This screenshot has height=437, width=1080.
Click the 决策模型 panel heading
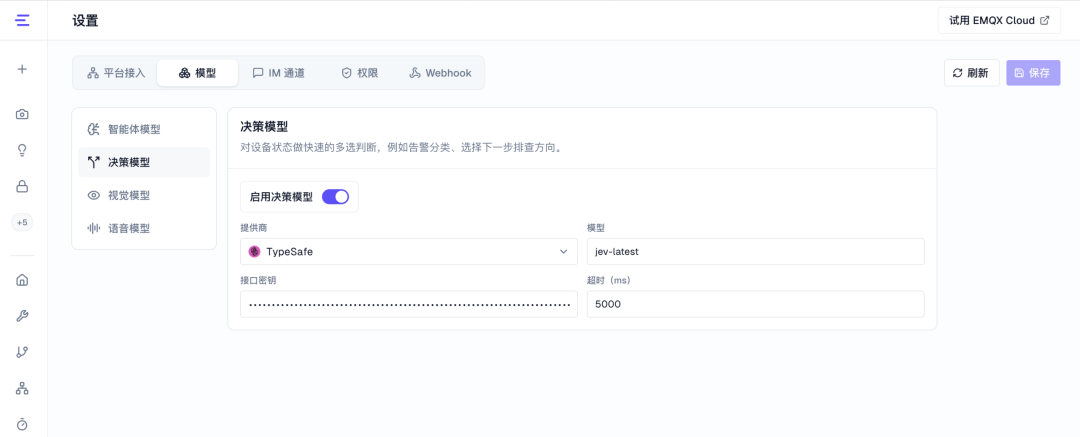tap(264, 127)
